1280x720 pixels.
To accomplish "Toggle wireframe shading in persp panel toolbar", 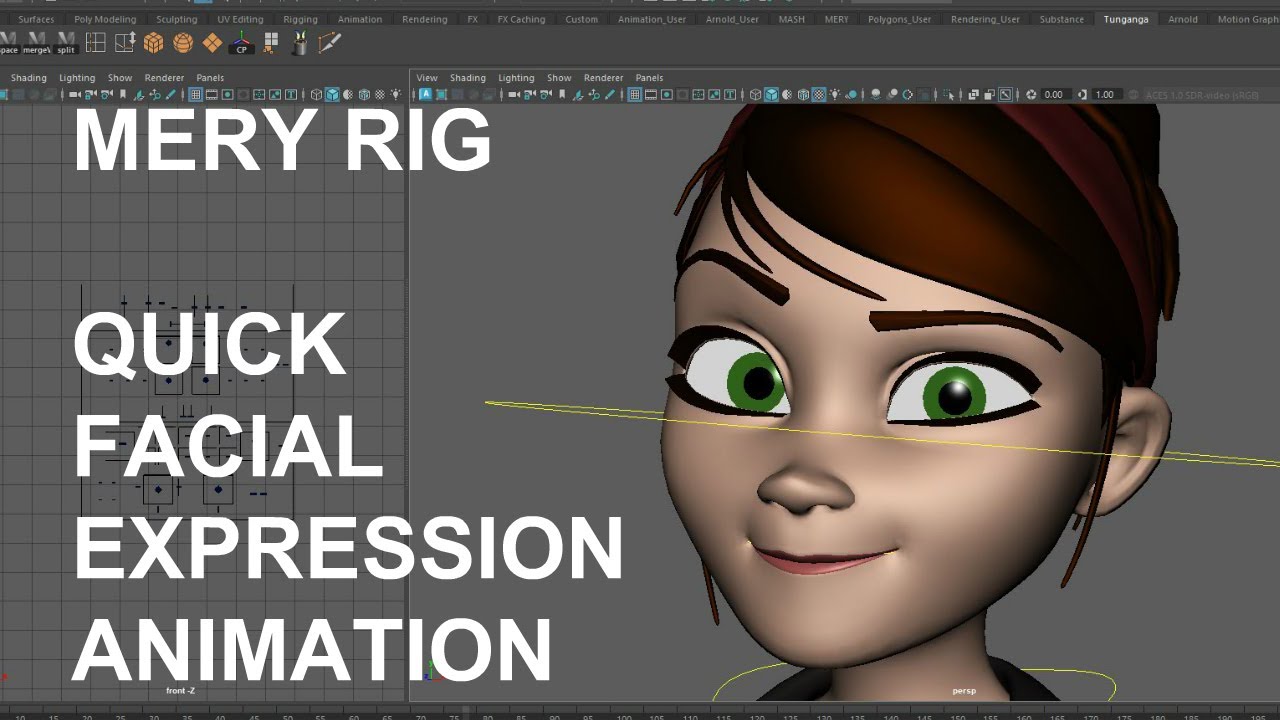I will (755, 95).
